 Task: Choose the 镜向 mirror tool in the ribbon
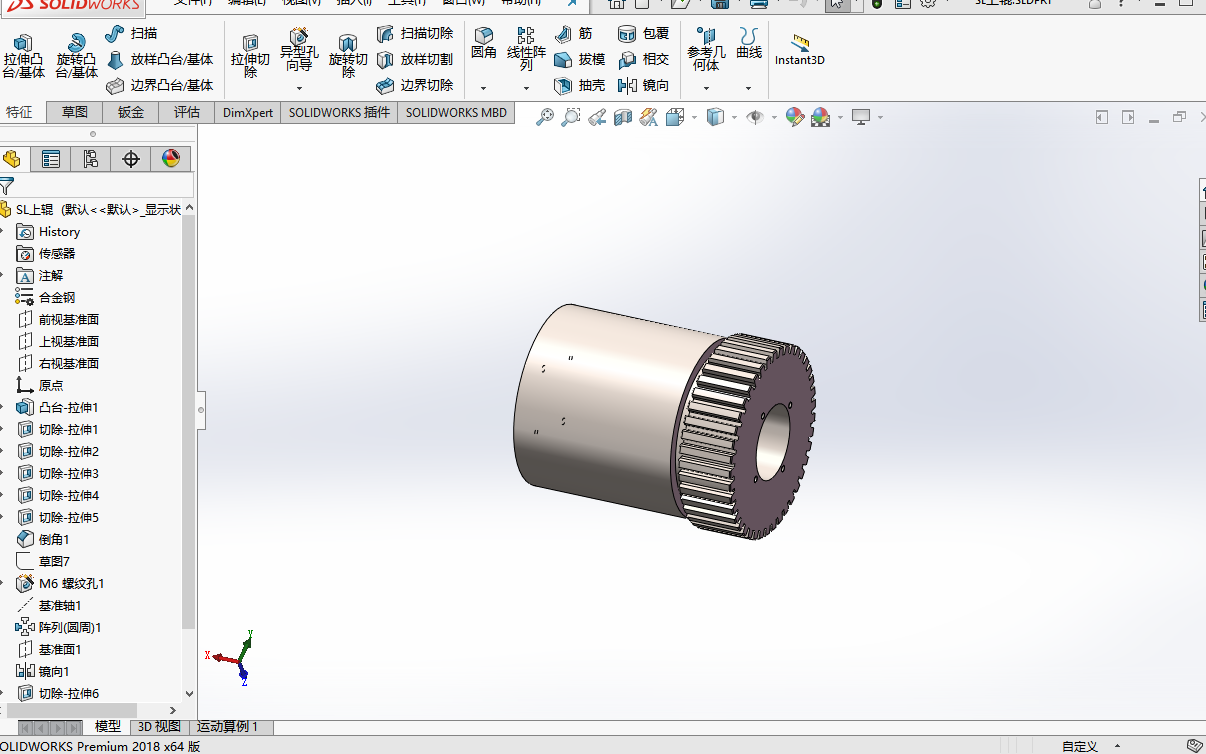pos(644,85)
